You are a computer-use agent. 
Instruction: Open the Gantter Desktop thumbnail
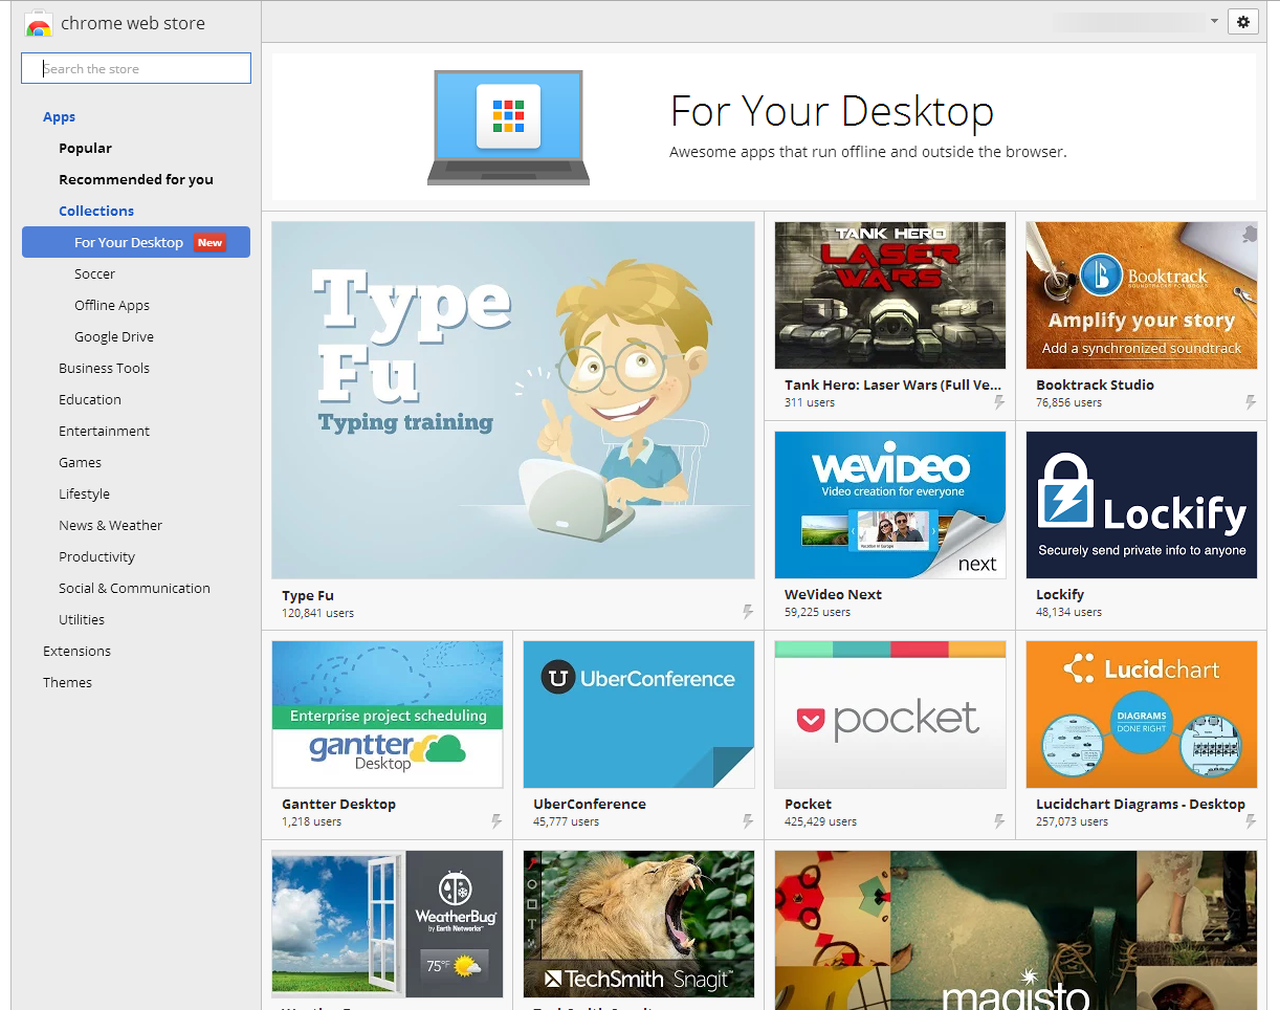tap(387, 715)
